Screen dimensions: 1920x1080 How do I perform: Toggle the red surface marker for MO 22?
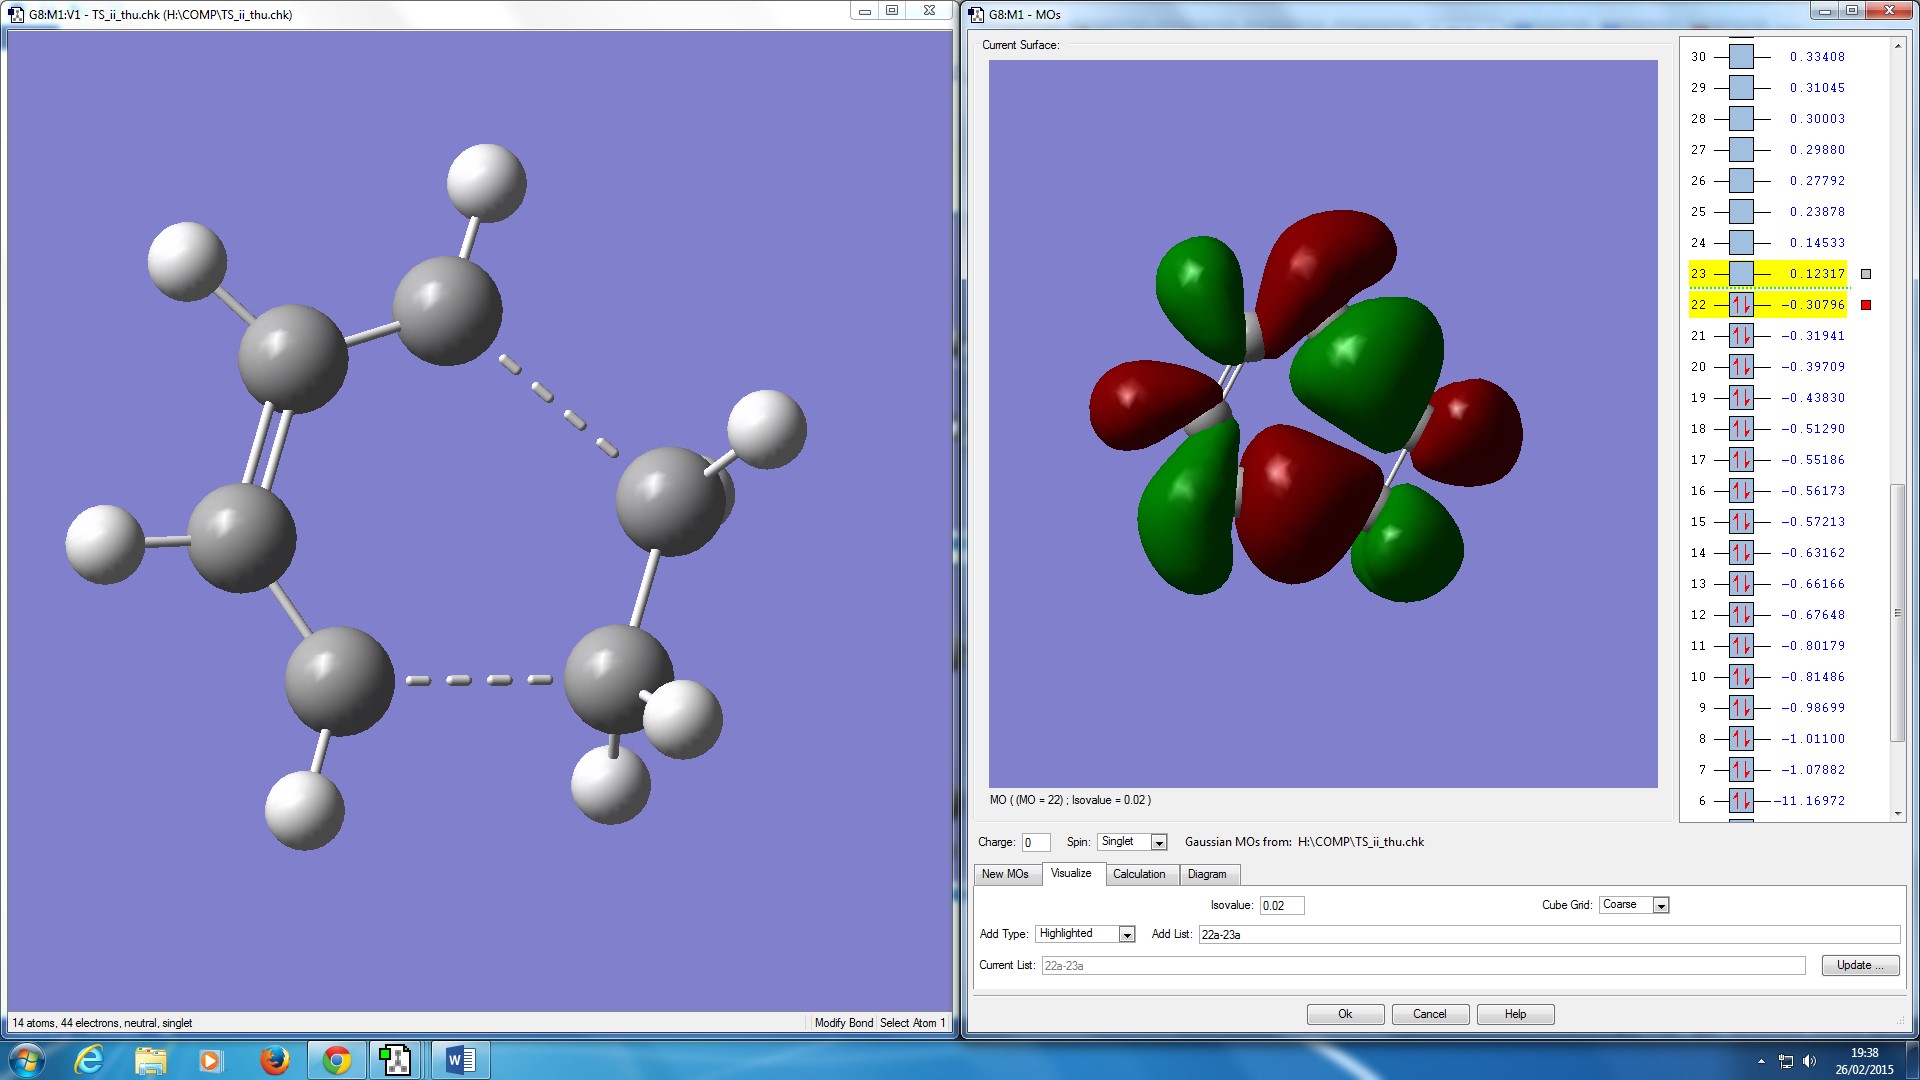(x=1866, y=305)
